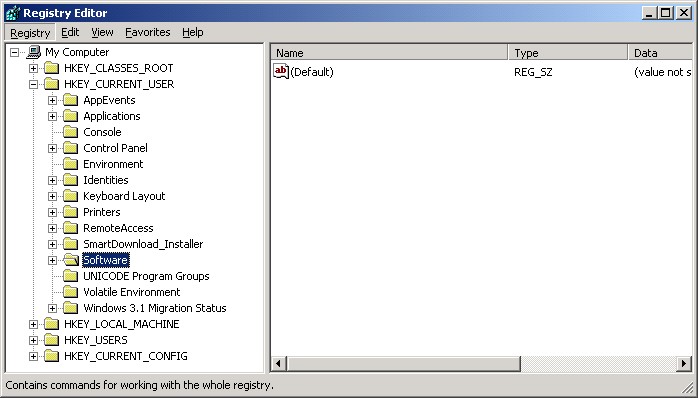Open the View menu

pos(102,32)
